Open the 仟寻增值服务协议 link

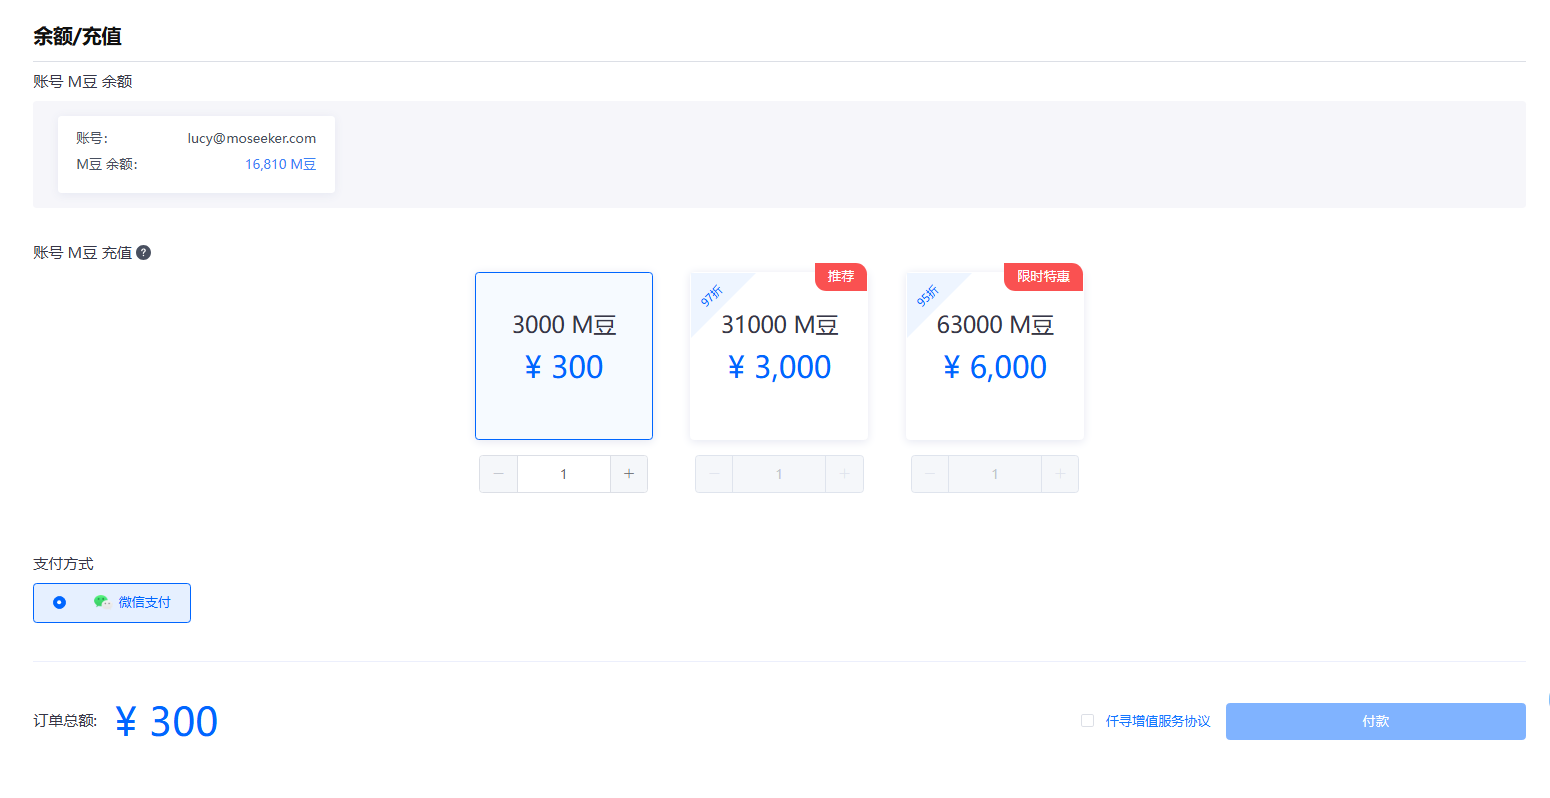1158,721
